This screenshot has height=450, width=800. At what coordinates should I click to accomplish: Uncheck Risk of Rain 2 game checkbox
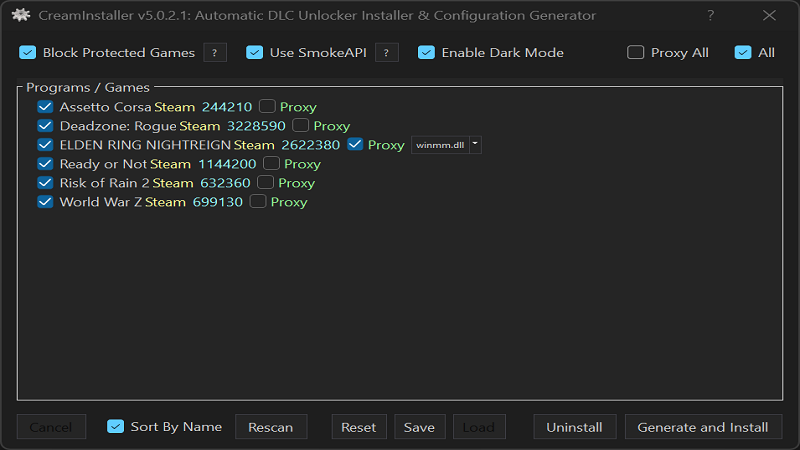click(45, 183)
